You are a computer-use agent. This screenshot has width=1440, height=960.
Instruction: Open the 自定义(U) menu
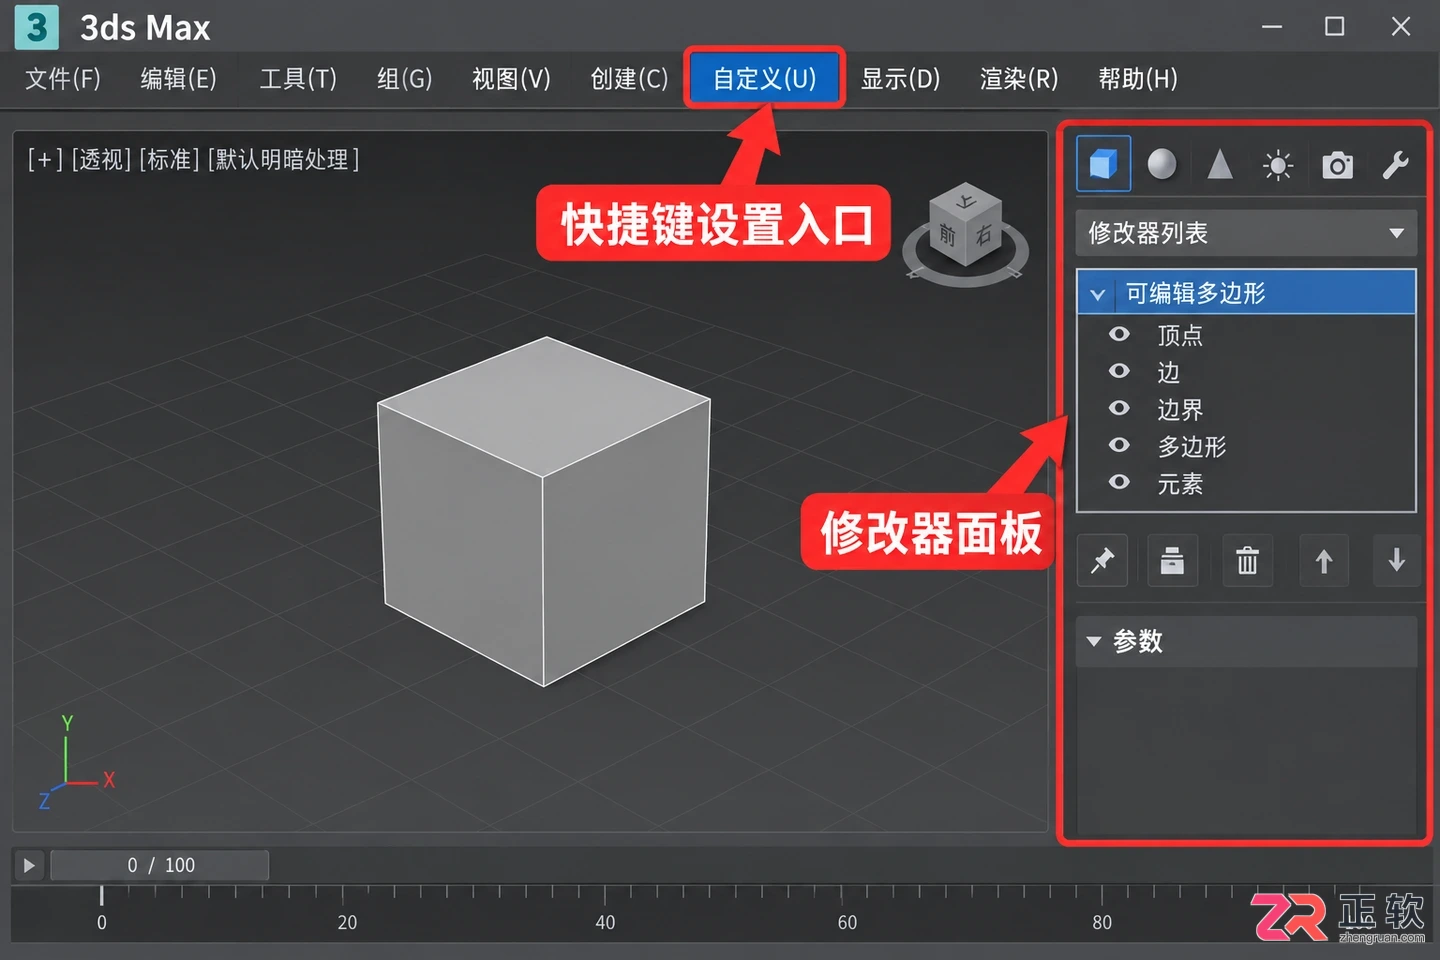tap(764, 78)
